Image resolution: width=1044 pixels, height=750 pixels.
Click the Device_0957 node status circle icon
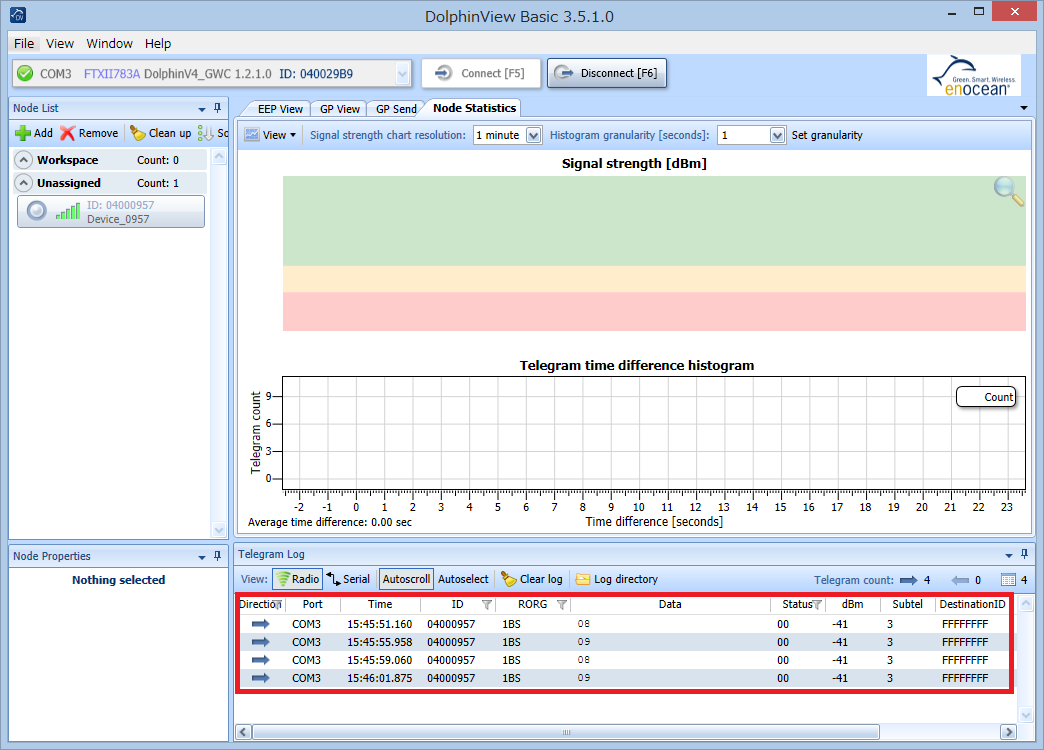point(37,211)
